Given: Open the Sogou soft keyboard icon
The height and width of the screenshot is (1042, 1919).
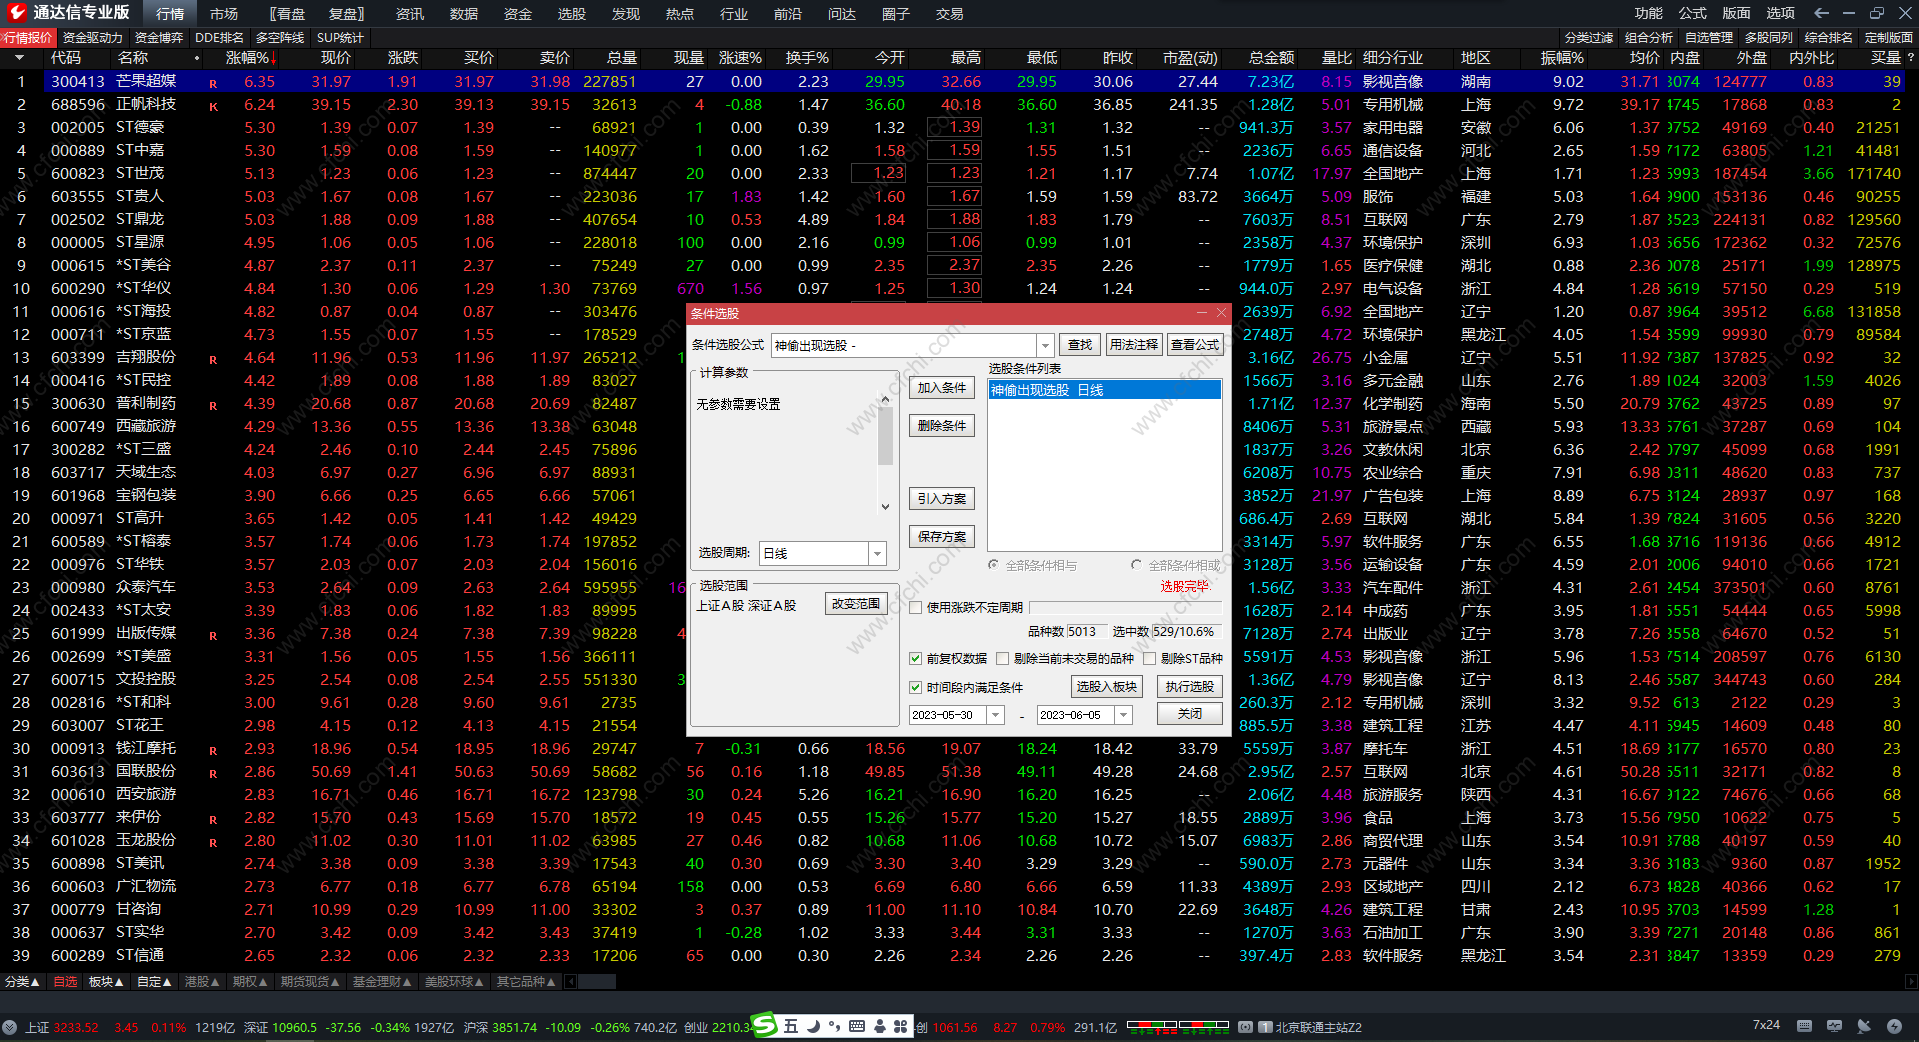Looking at the screenshot, I should (x=857, y=1026).
